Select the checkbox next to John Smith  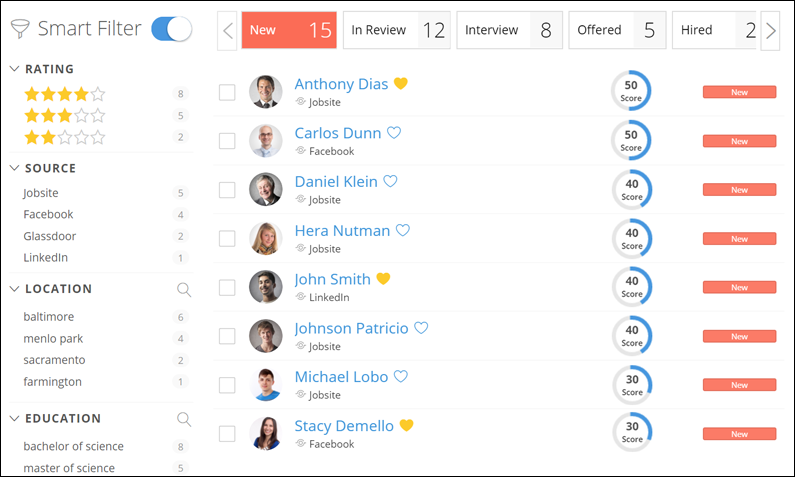point(227,288)
